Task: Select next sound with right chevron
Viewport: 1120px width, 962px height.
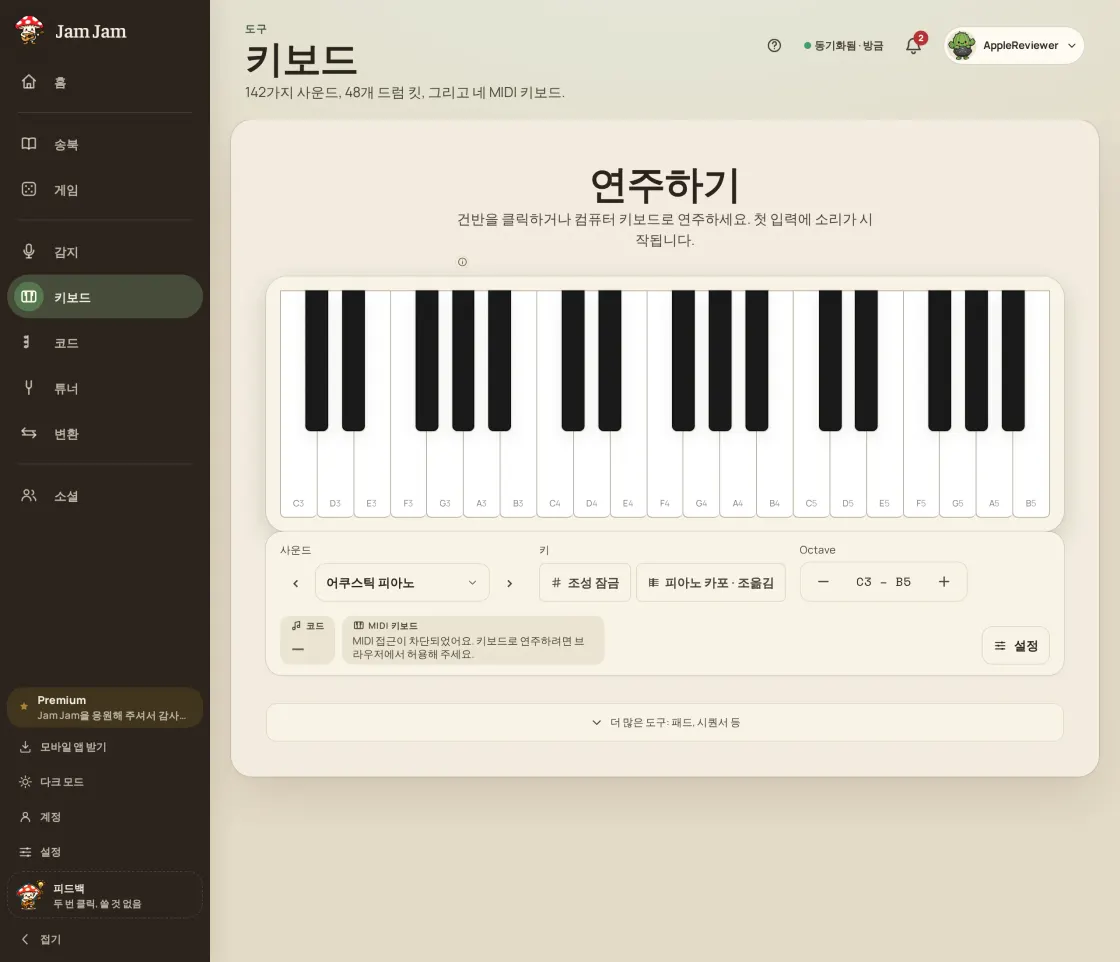Action: 509,583
